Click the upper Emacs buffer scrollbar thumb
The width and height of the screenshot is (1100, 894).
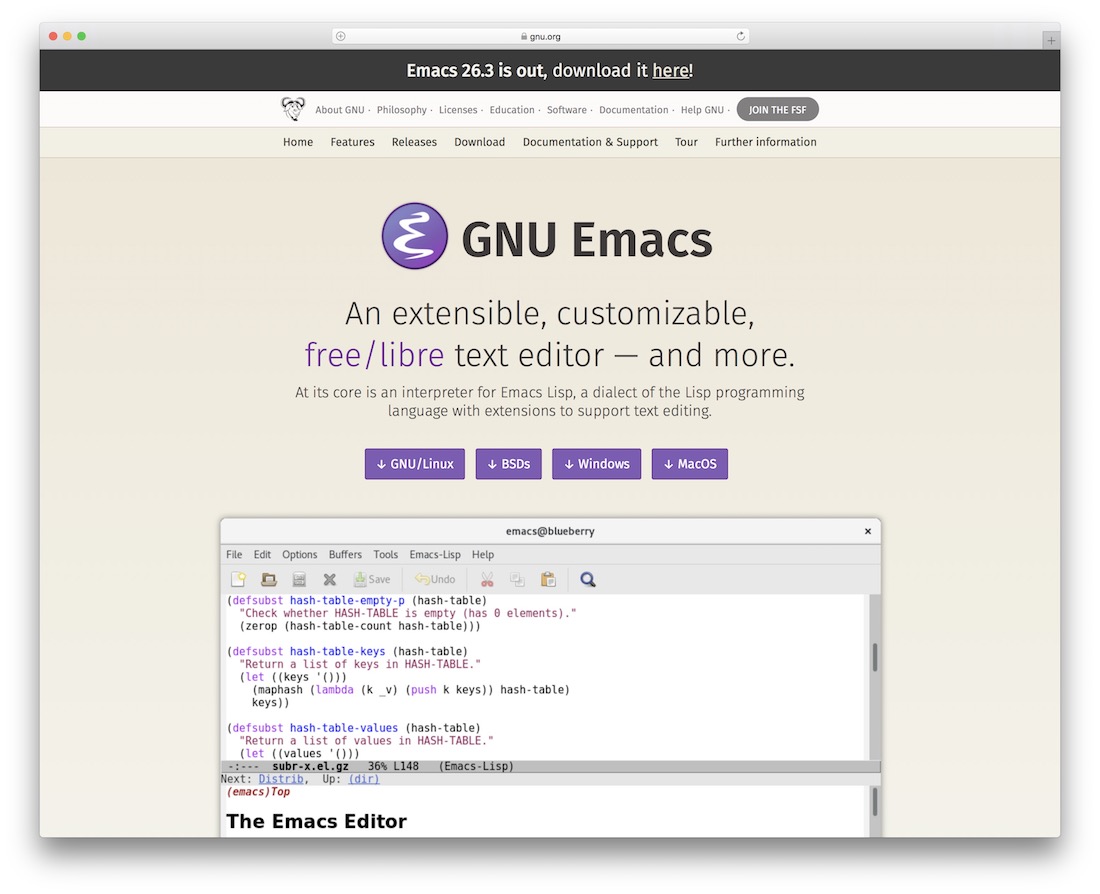875,657
